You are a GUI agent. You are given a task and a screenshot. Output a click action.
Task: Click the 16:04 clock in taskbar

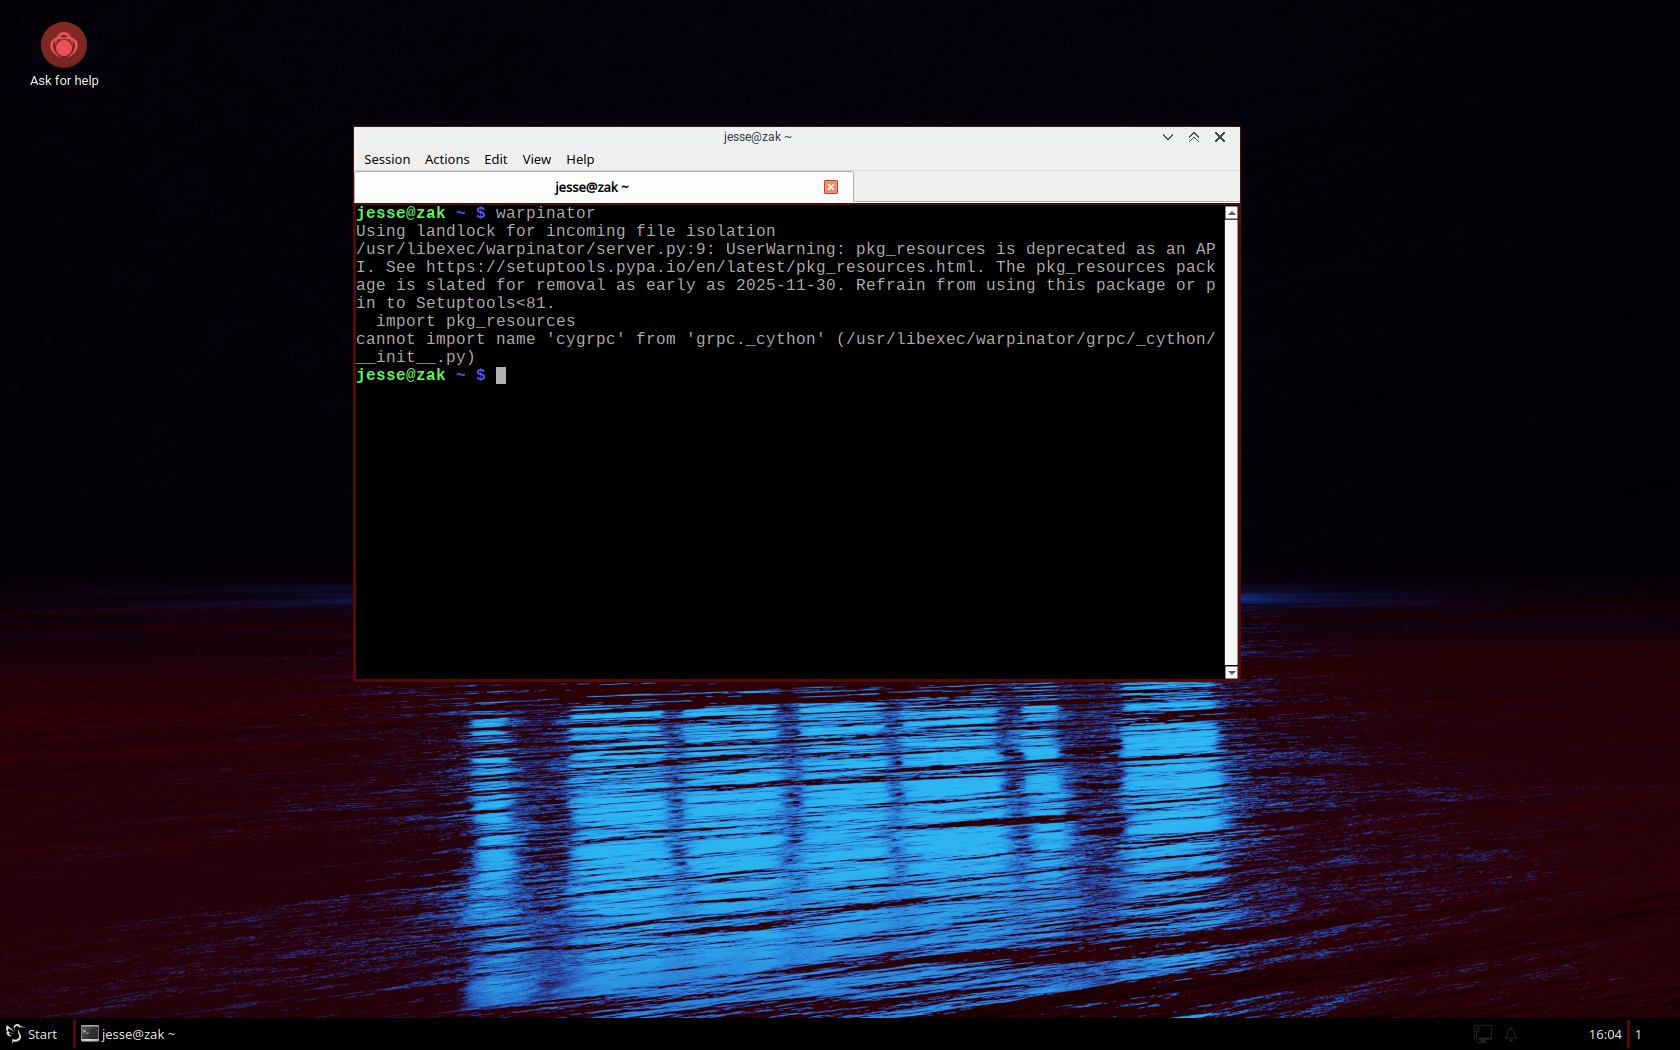click(1605, 1034)
